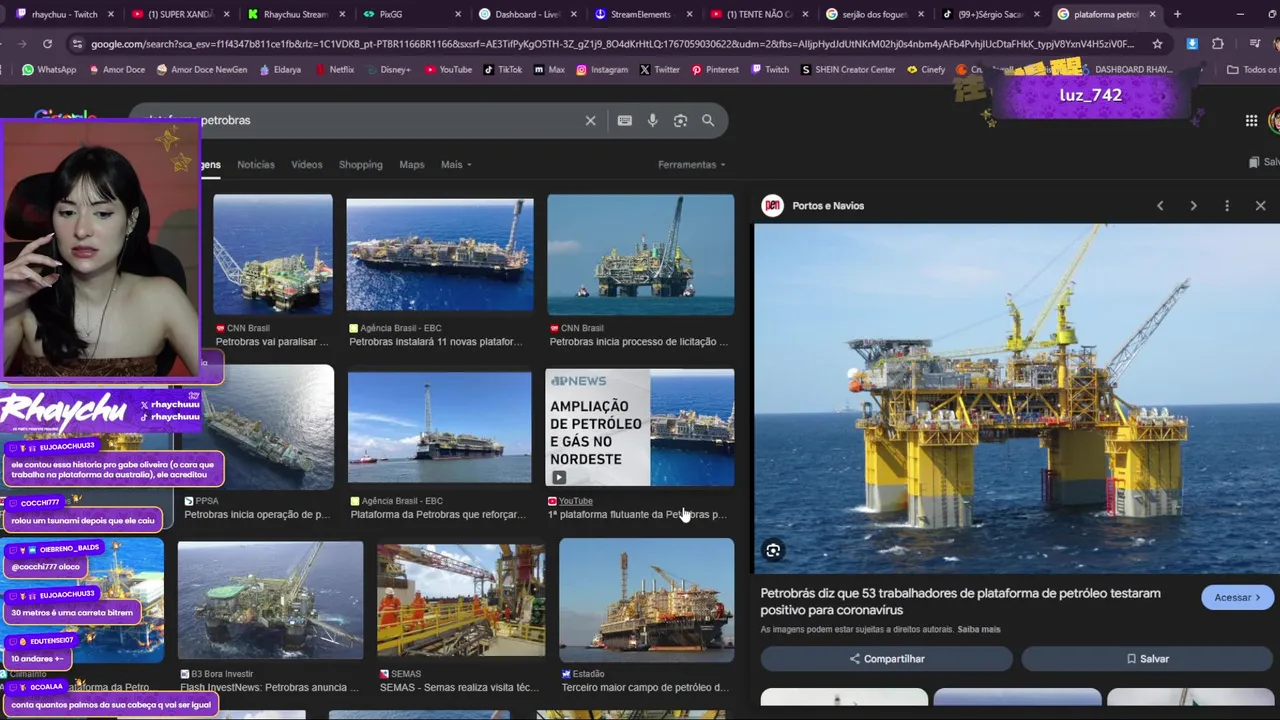Open CNN Brasil image about processo de licitação

tap(640, 255)
